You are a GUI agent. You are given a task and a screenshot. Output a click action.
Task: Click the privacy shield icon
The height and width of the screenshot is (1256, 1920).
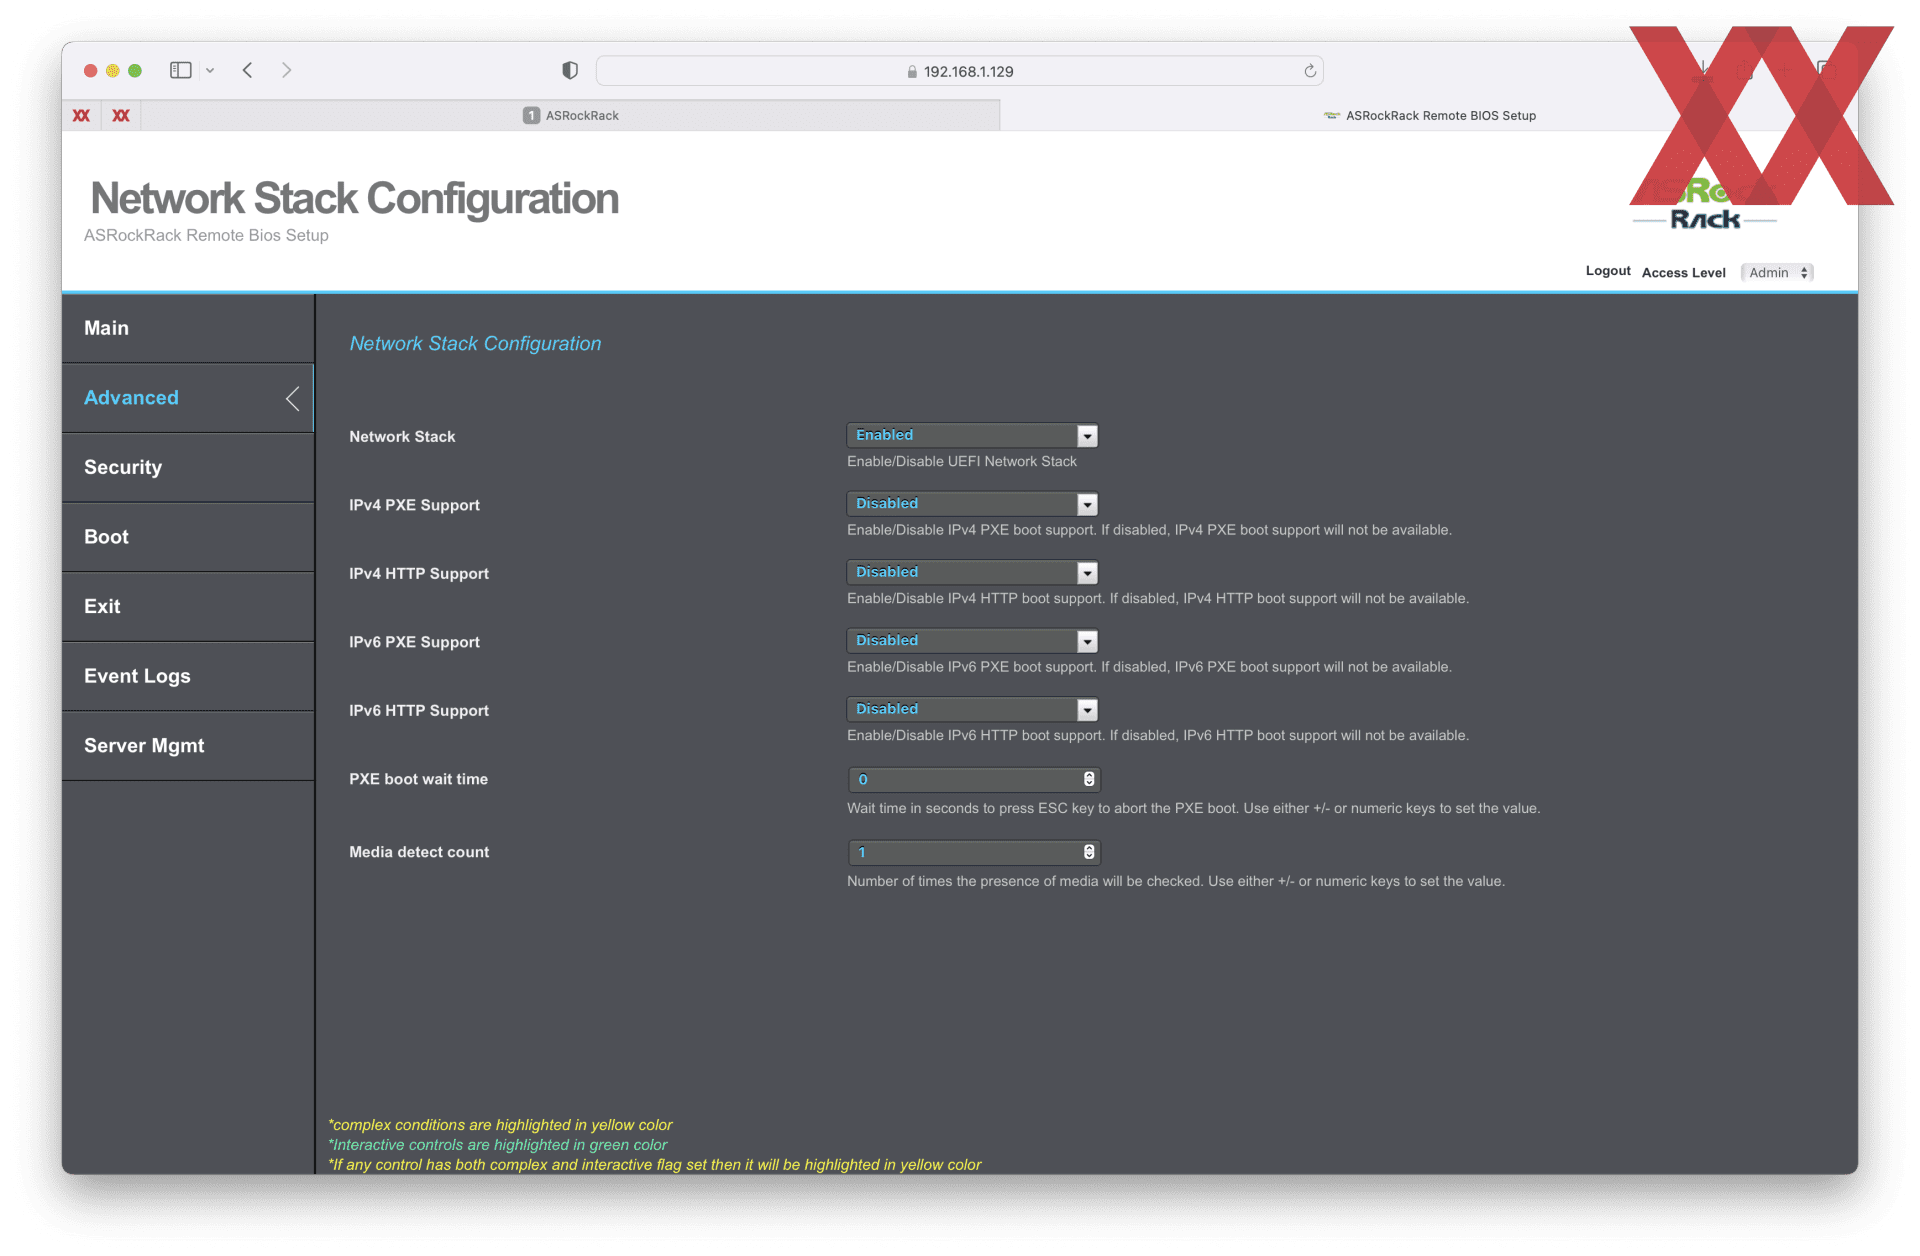click(570, 70)
